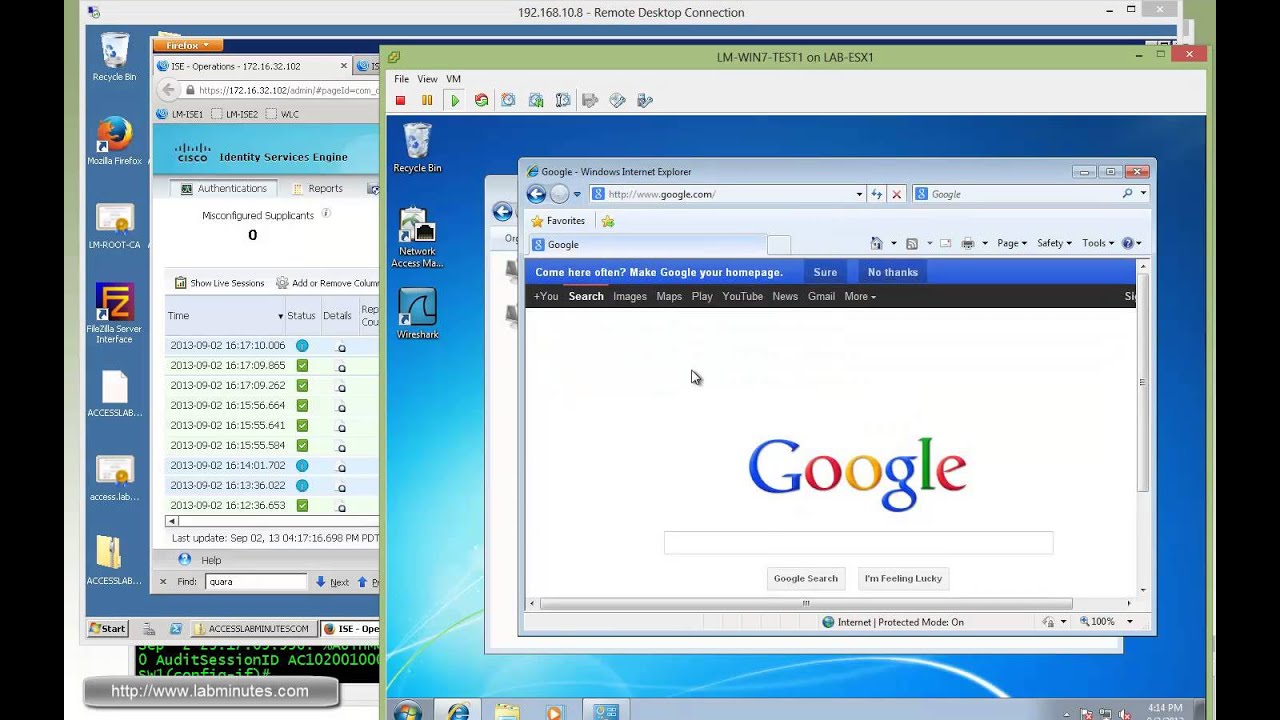1280x720 pixels.
Task: Open LM-ROOT-CA certificate on desktop
Action: 114,227
